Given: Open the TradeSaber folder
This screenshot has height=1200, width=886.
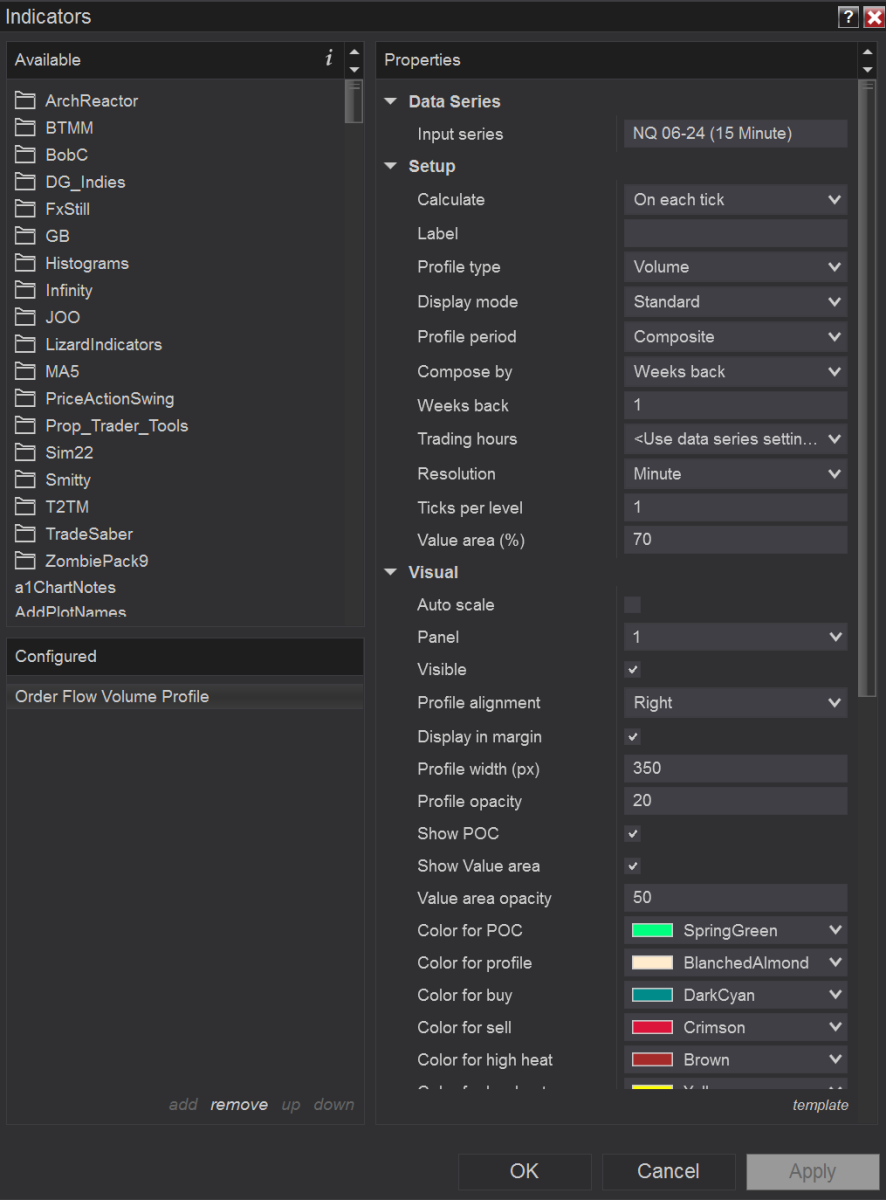Looking at the screenshot, I should (89, 534).
